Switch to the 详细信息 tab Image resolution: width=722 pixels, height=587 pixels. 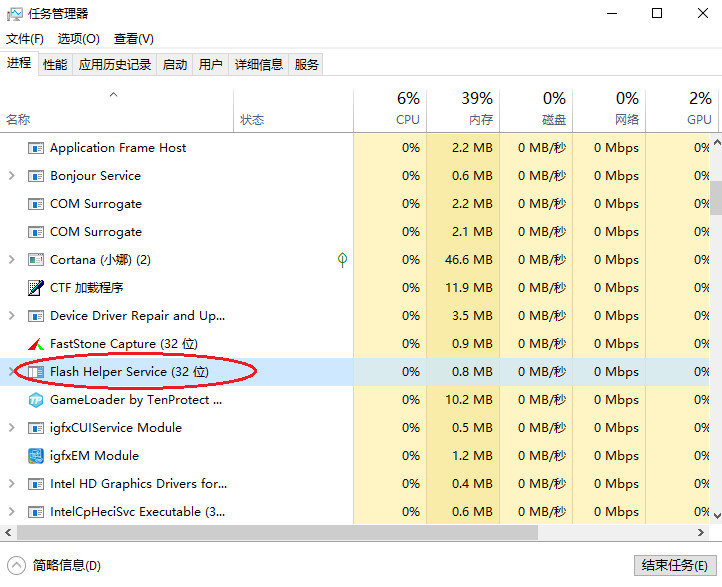point(259,64)
